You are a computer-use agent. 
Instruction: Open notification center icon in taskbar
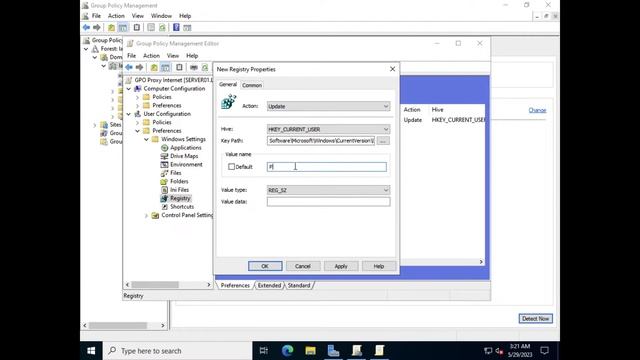[544, 351]
